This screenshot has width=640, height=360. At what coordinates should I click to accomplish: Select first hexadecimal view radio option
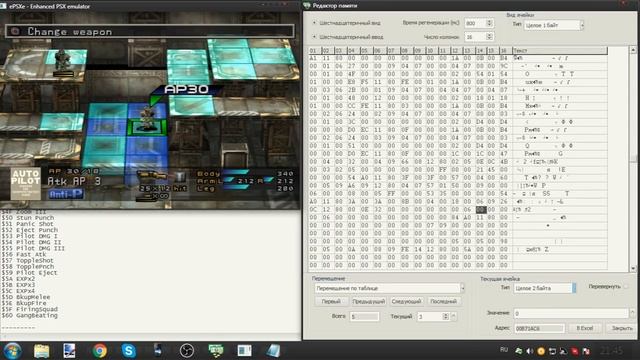click(314, 23)
